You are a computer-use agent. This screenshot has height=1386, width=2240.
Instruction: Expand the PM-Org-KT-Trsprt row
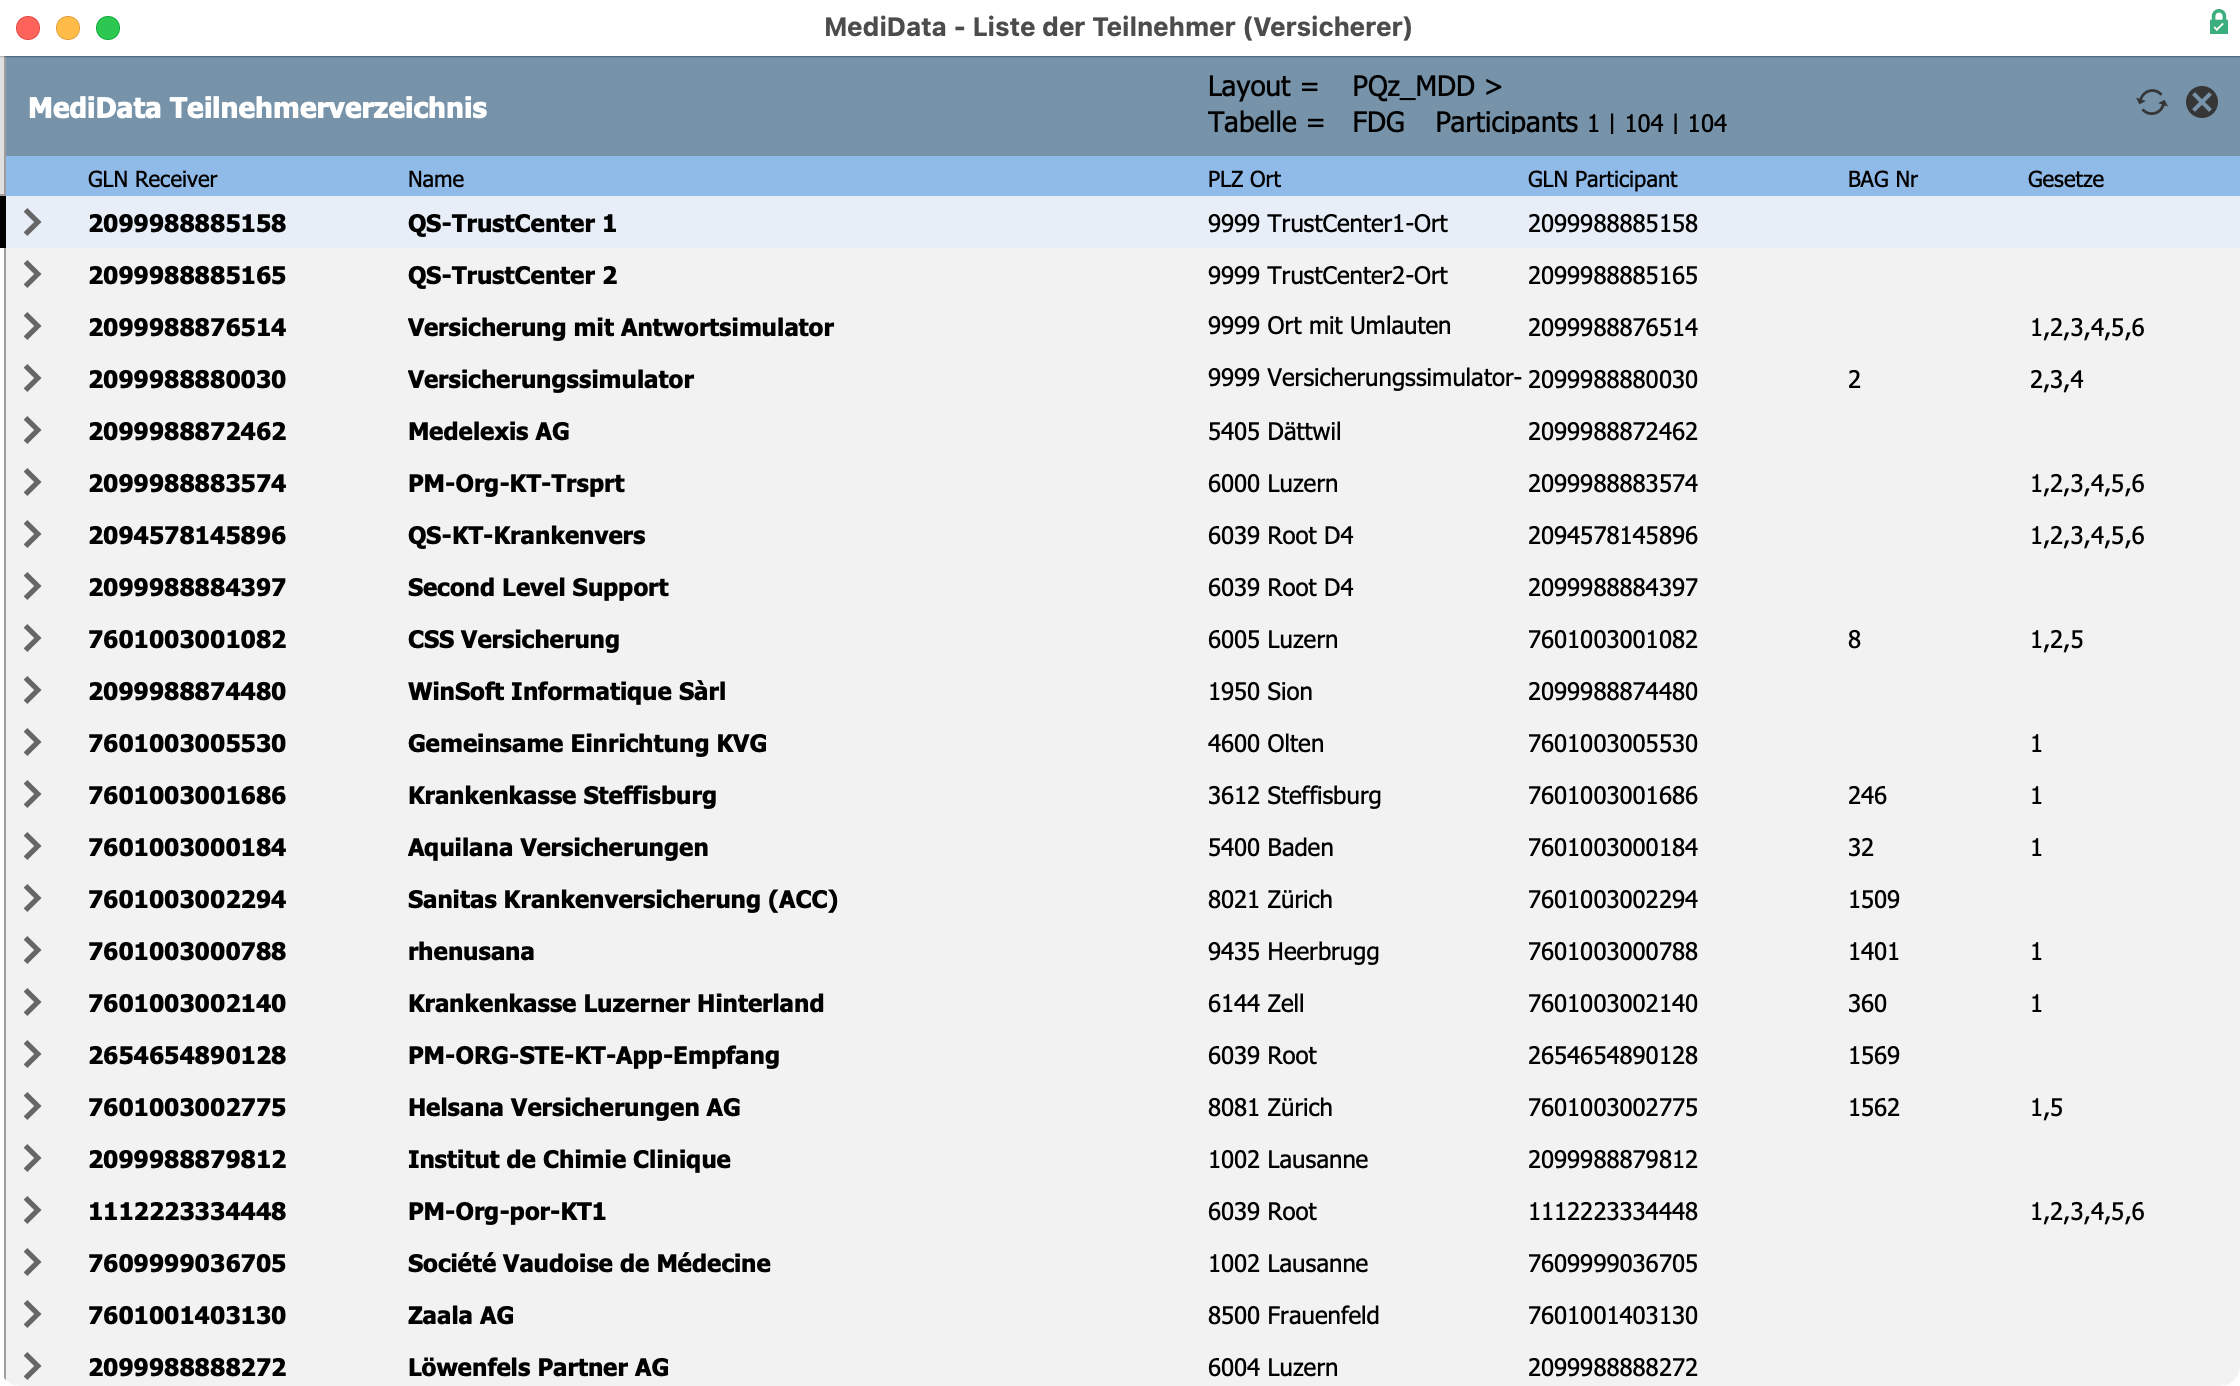[32, 482]
